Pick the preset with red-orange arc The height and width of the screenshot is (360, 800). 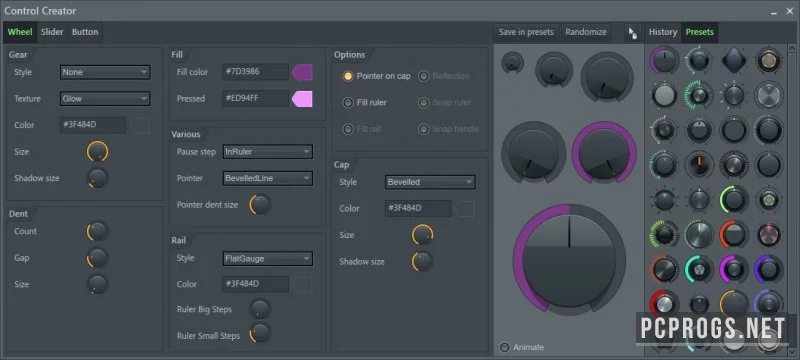734,234
